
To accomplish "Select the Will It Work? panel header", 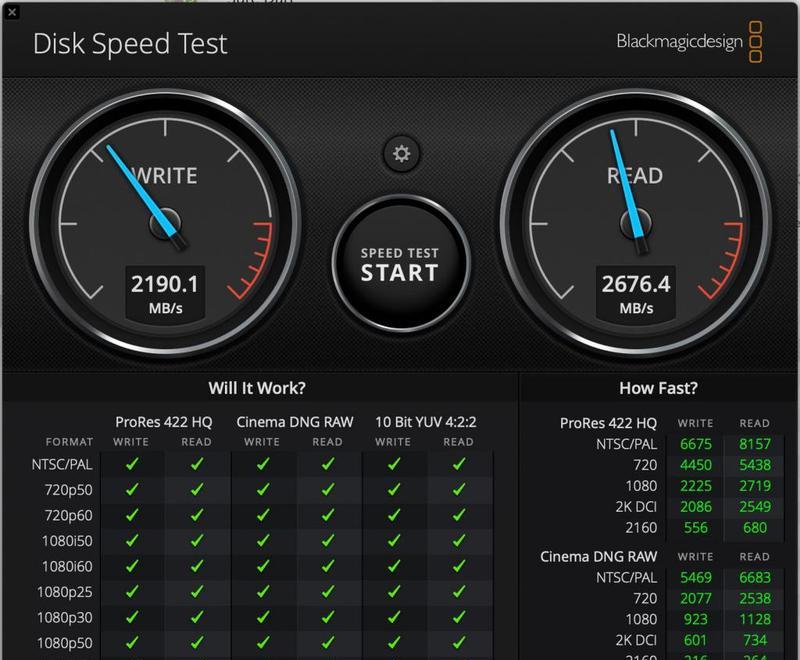I will (x=257, y=388).
